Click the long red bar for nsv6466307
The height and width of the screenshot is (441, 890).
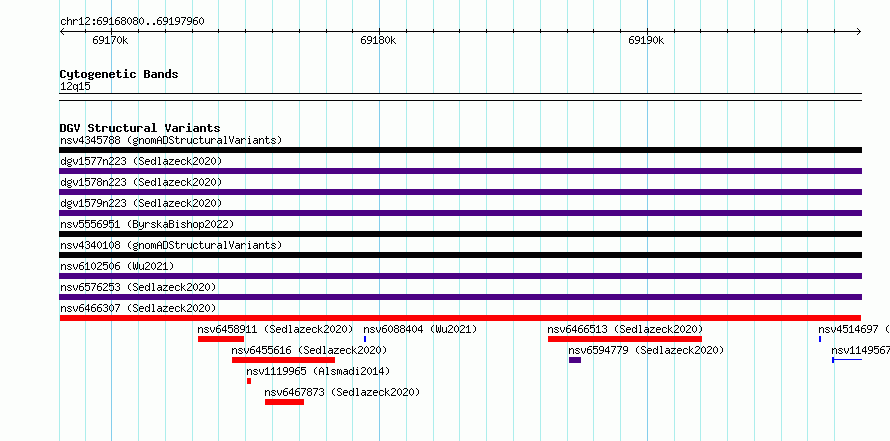pos(460,318)
